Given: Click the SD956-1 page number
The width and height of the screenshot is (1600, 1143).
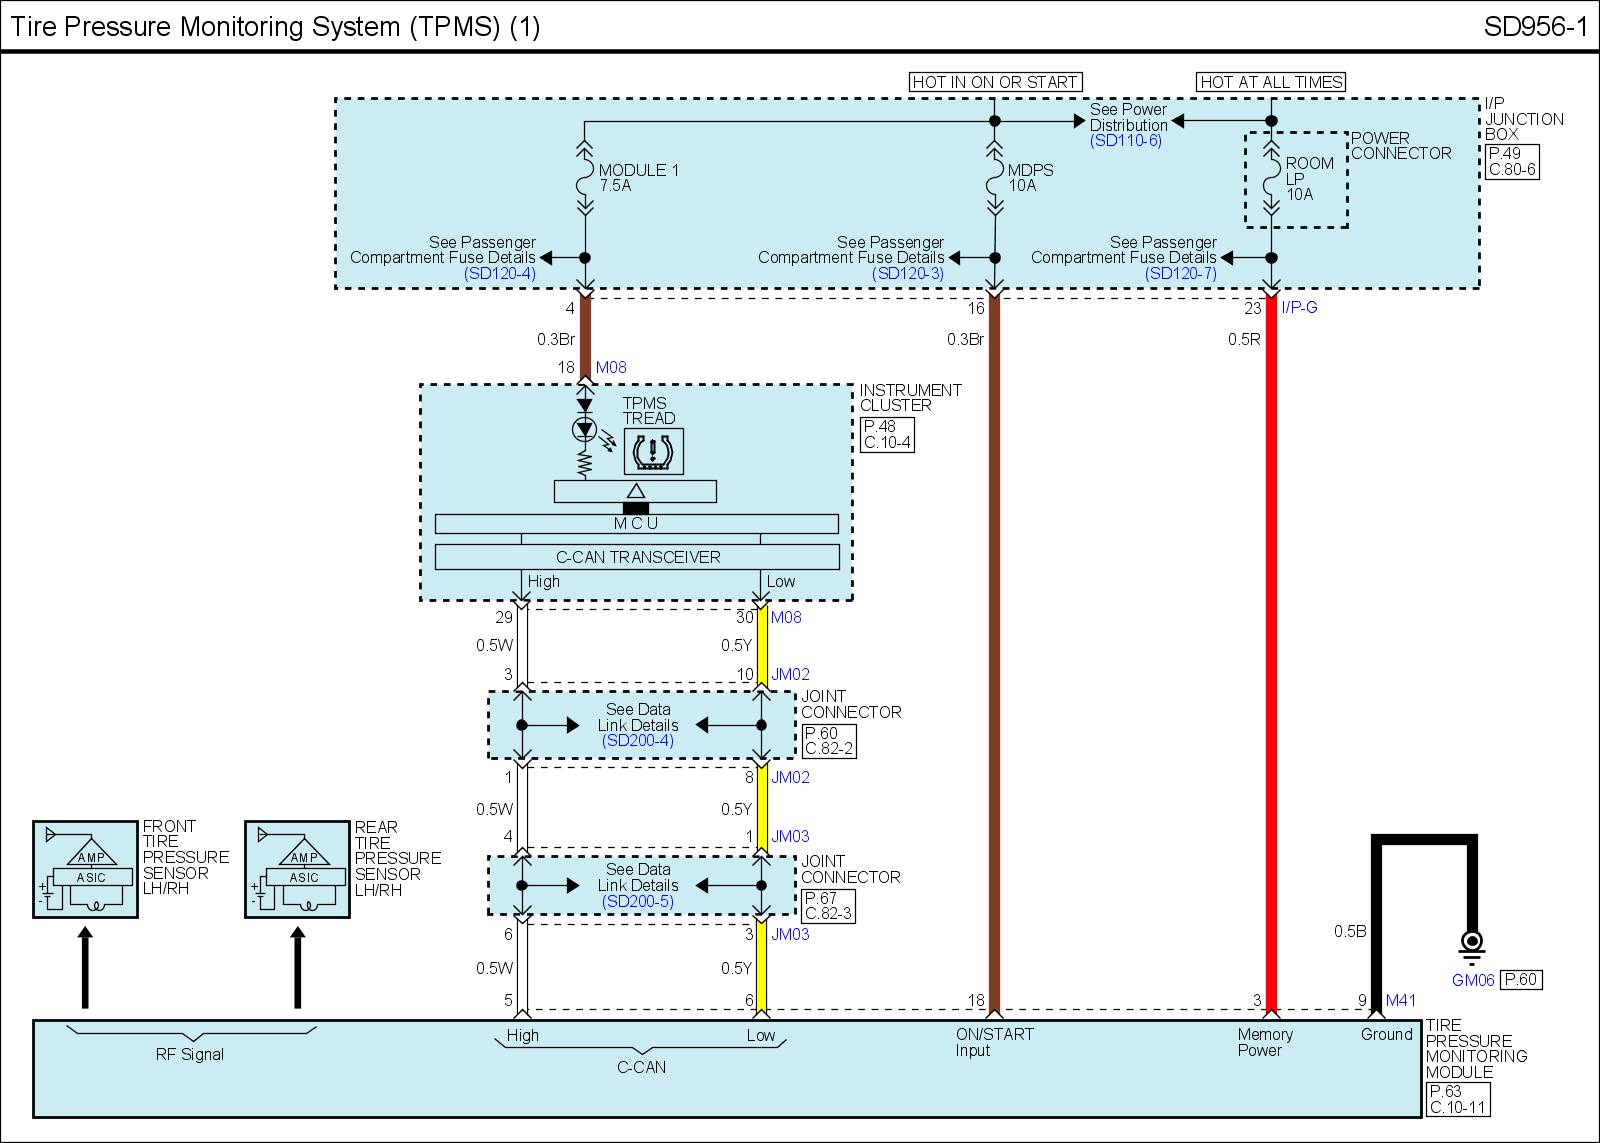Looking at the screenshot, I should point(1535,27).
